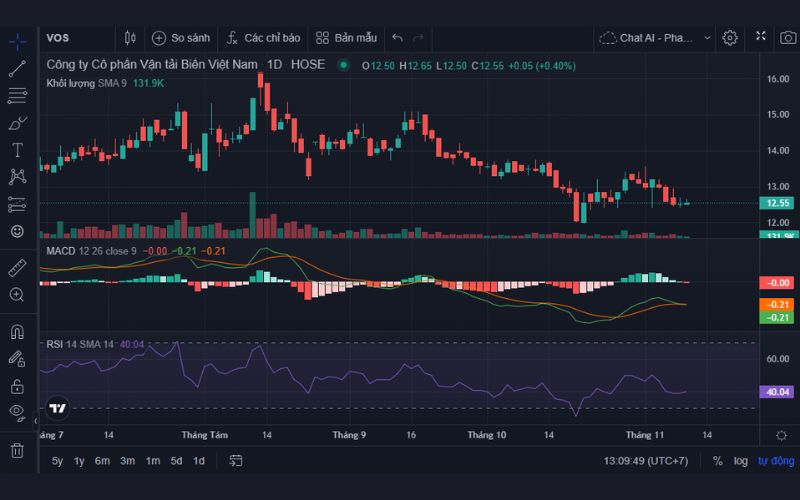Open chart settings gear icon
Image resolution: width=800 pixels, height=500 pixels.
(730, 38)
